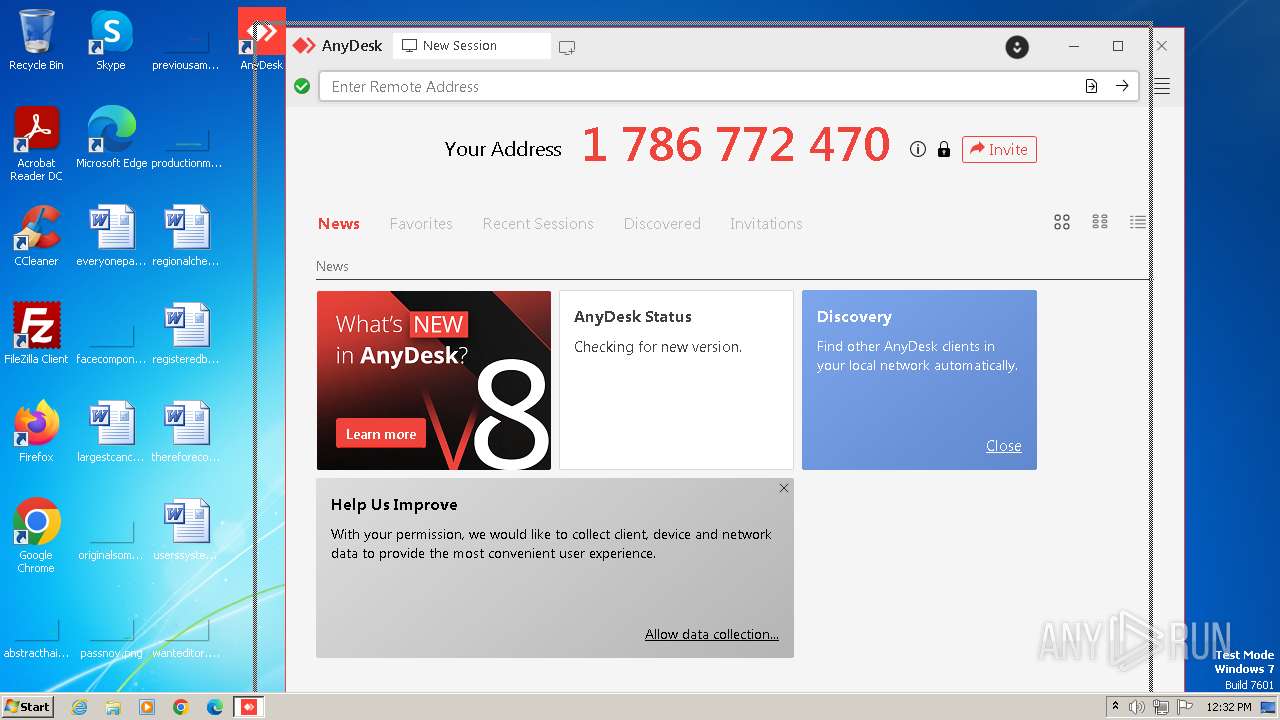
Task: Open Windows Explorer from the taskbar
Action: [x=113, y=707]
